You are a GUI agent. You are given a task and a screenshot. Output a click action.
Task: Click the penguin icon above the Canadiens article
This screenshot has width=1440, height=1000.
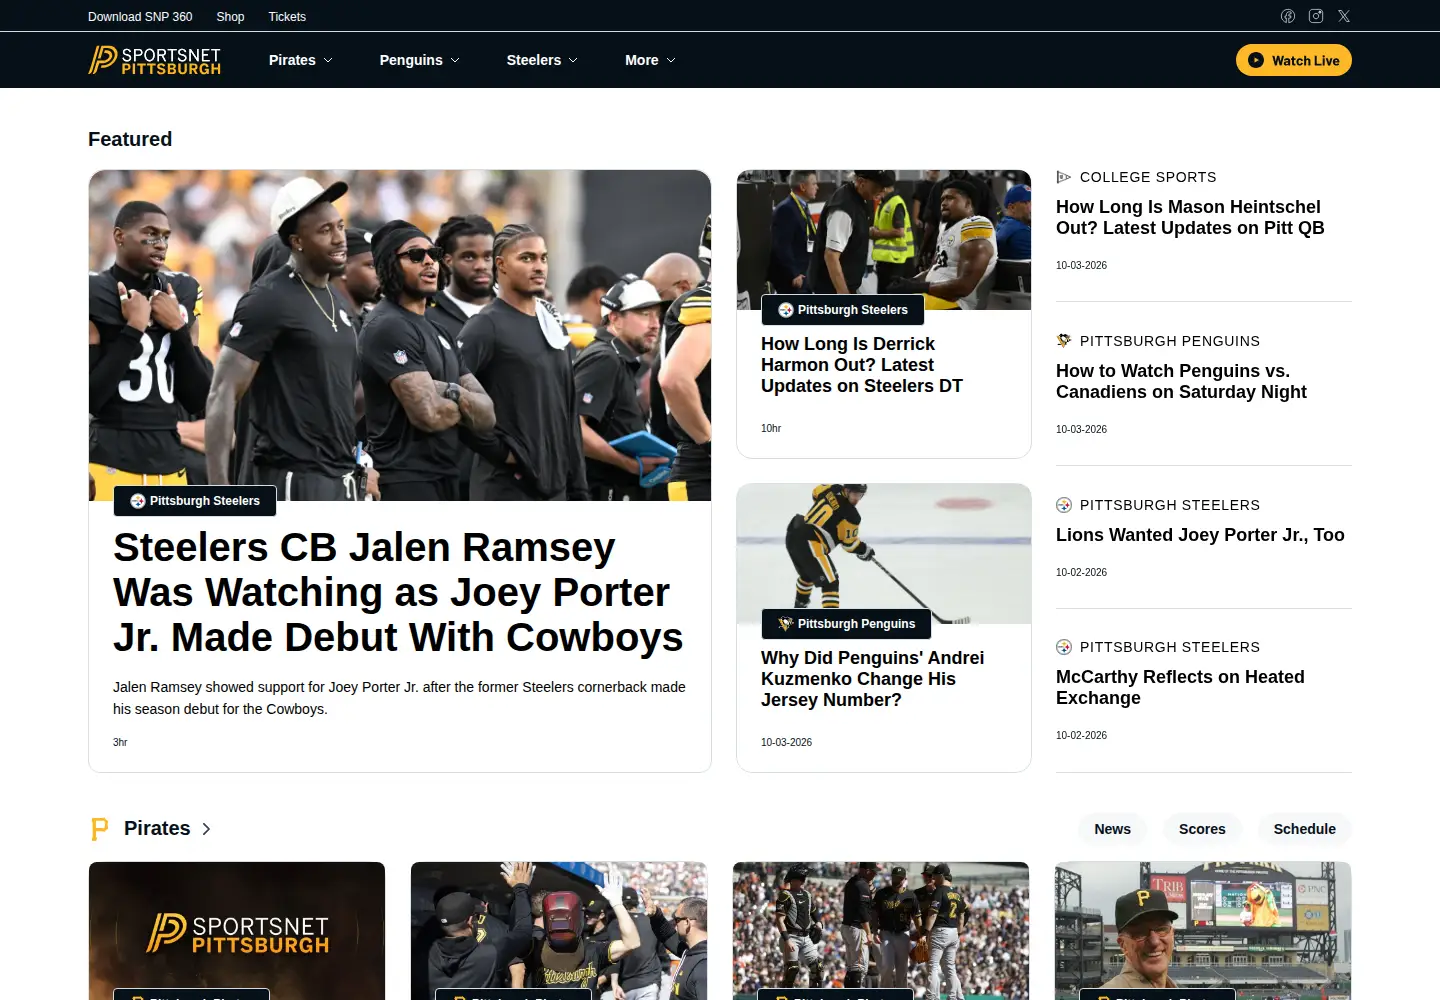click(1064, 341)
